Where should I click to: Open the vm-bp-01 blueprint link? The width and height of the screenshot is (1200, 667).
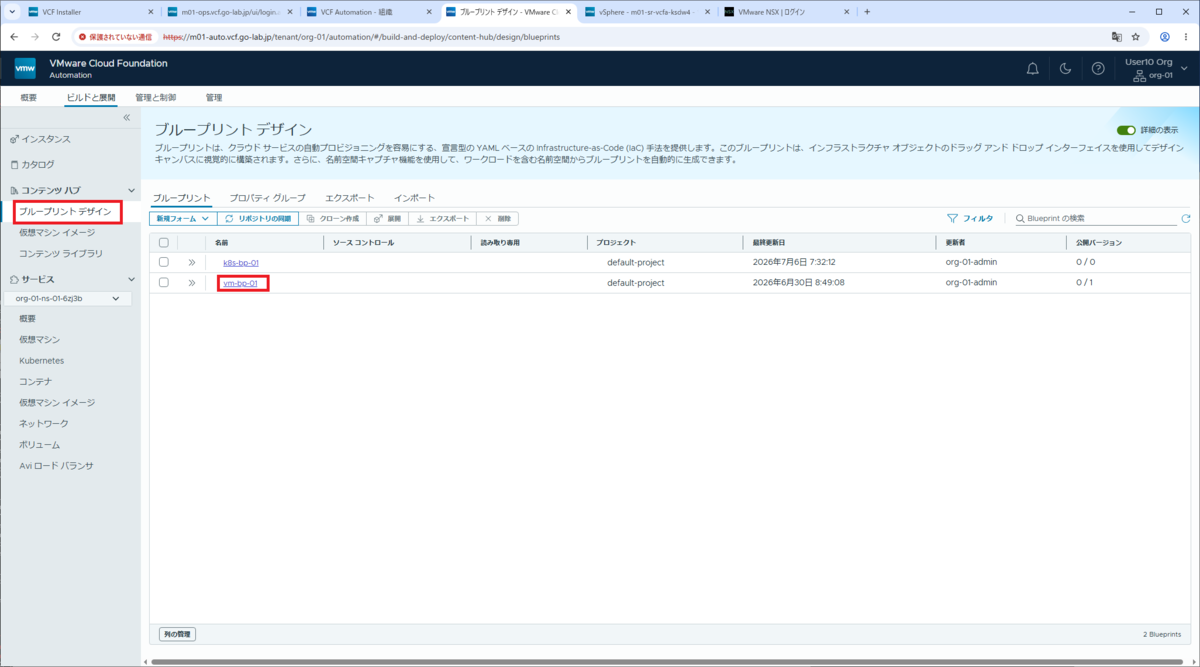(240, 283)
